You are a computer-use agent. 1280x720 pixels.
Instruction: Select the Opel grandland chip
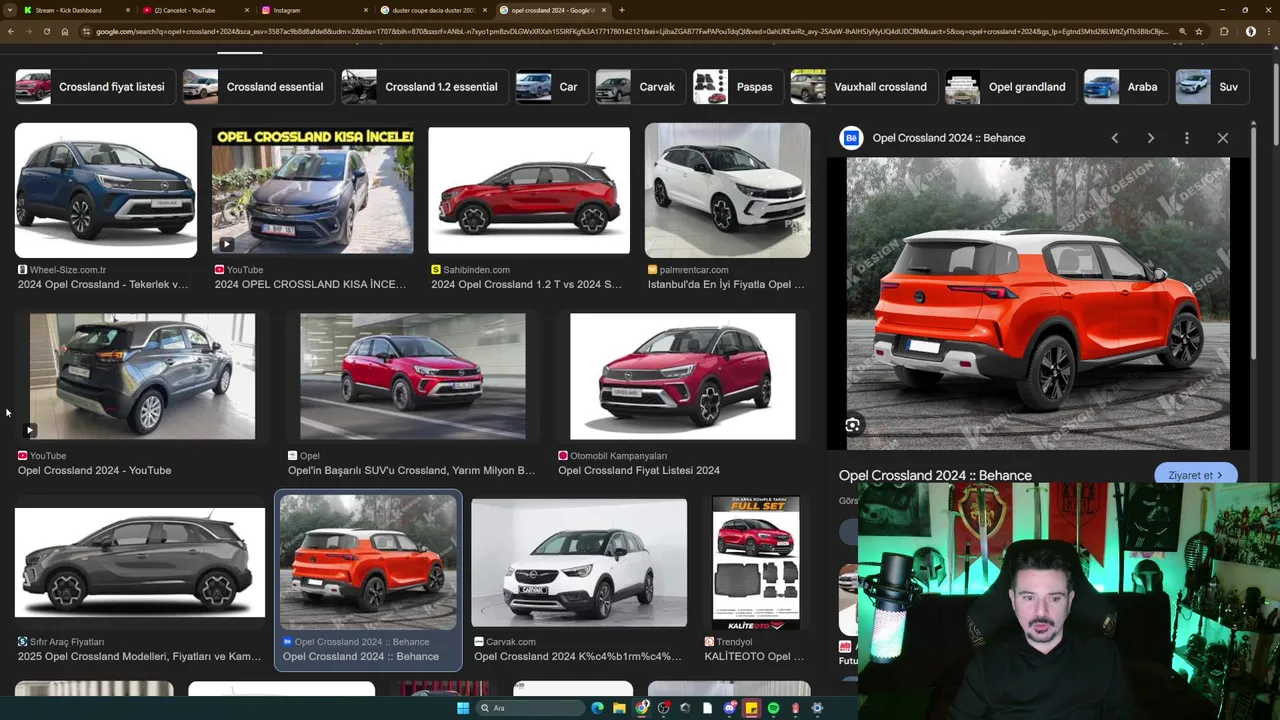(1011, 87)
